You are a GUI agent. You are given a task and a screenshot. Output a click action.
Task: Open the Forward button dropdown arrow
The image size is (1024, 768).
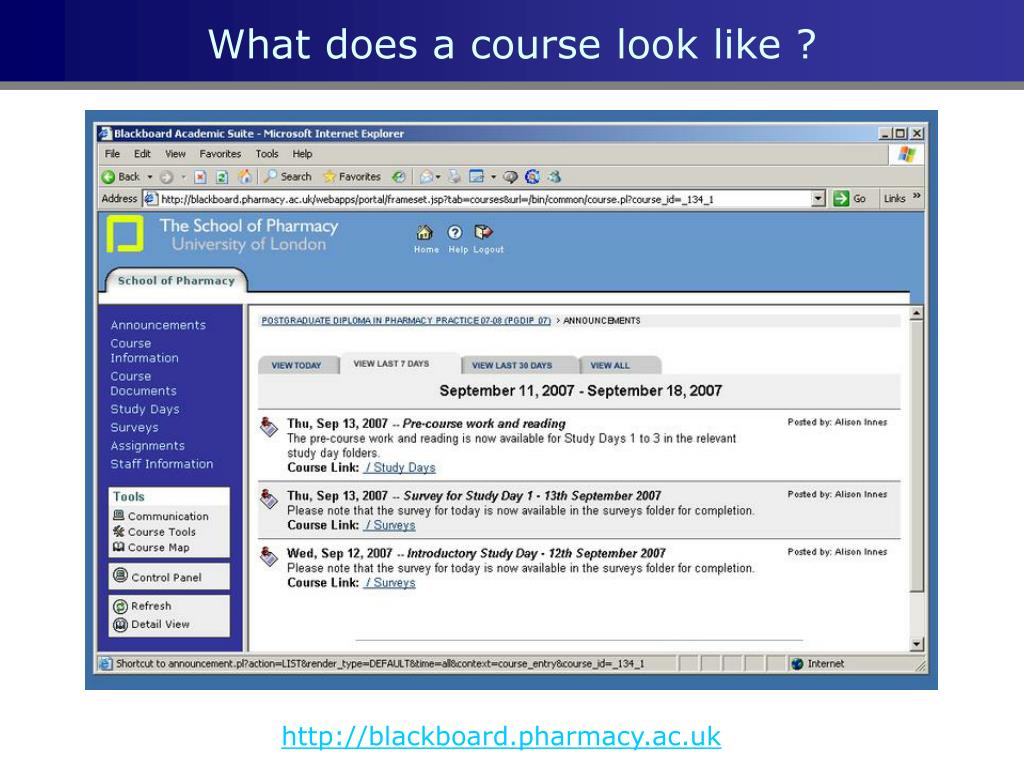point(184,177)
